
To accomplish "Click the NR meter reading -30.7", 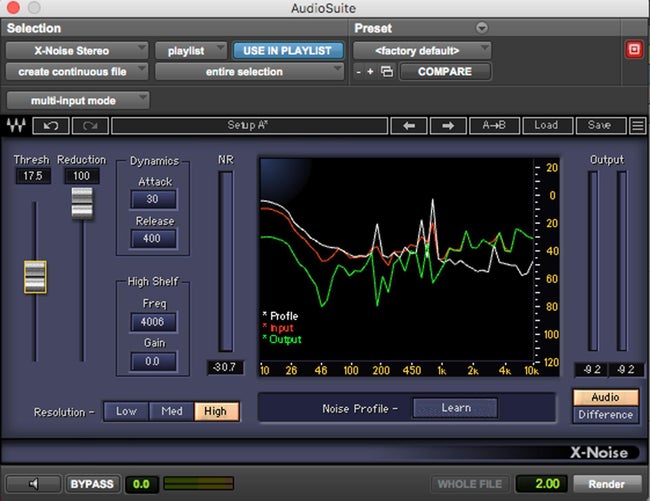I will click(x=225, y=367).
